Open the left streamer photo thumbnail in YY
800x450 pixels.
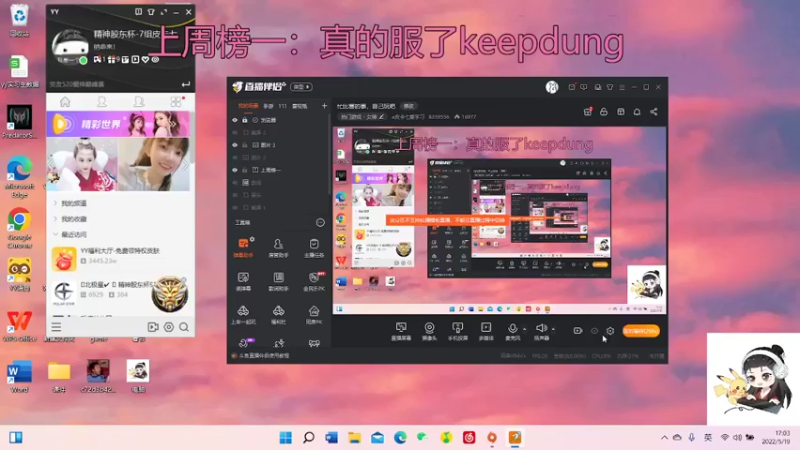point(82,164)
